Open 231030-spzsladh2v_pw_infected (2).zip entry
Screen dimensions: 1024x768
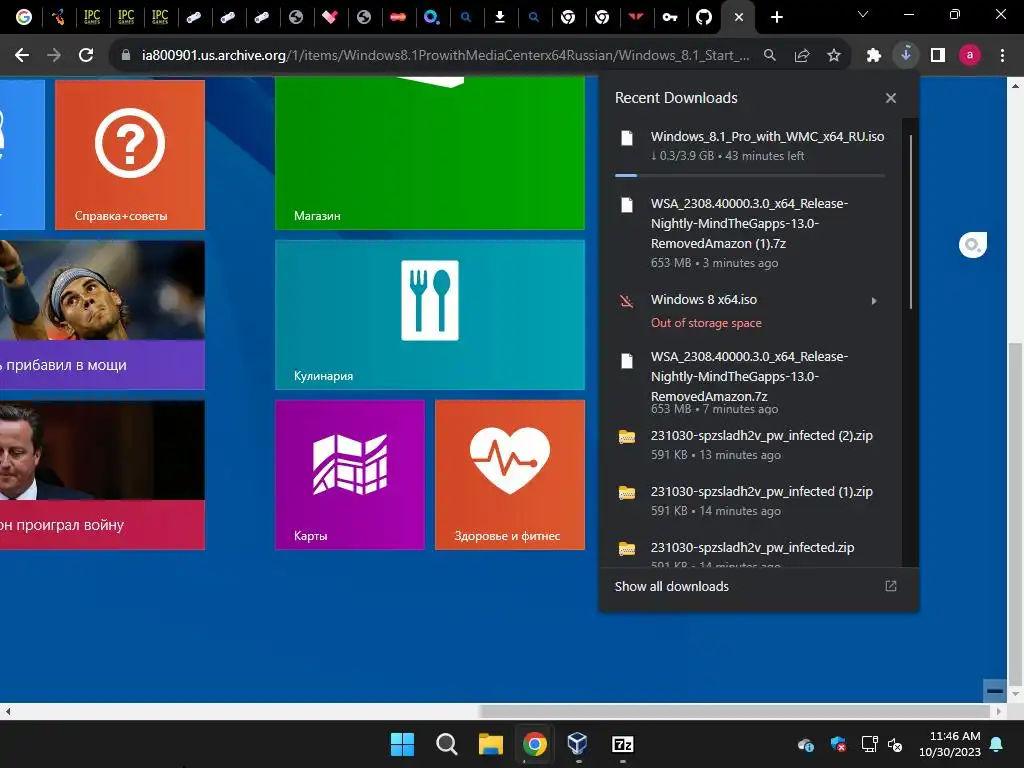click(750, 445)
